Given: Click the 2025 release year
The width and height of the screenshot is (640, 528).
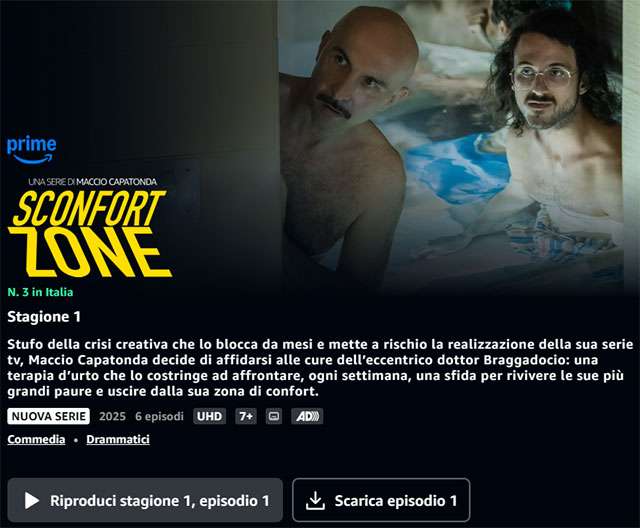Looking at the screenshot, I should coord(113,416).
